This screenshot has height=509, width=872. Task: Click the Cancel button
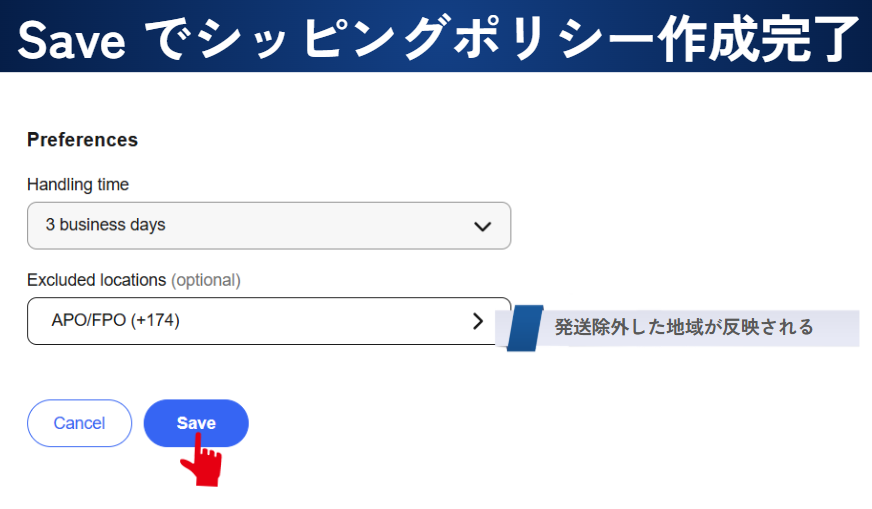tap(79, 423)
